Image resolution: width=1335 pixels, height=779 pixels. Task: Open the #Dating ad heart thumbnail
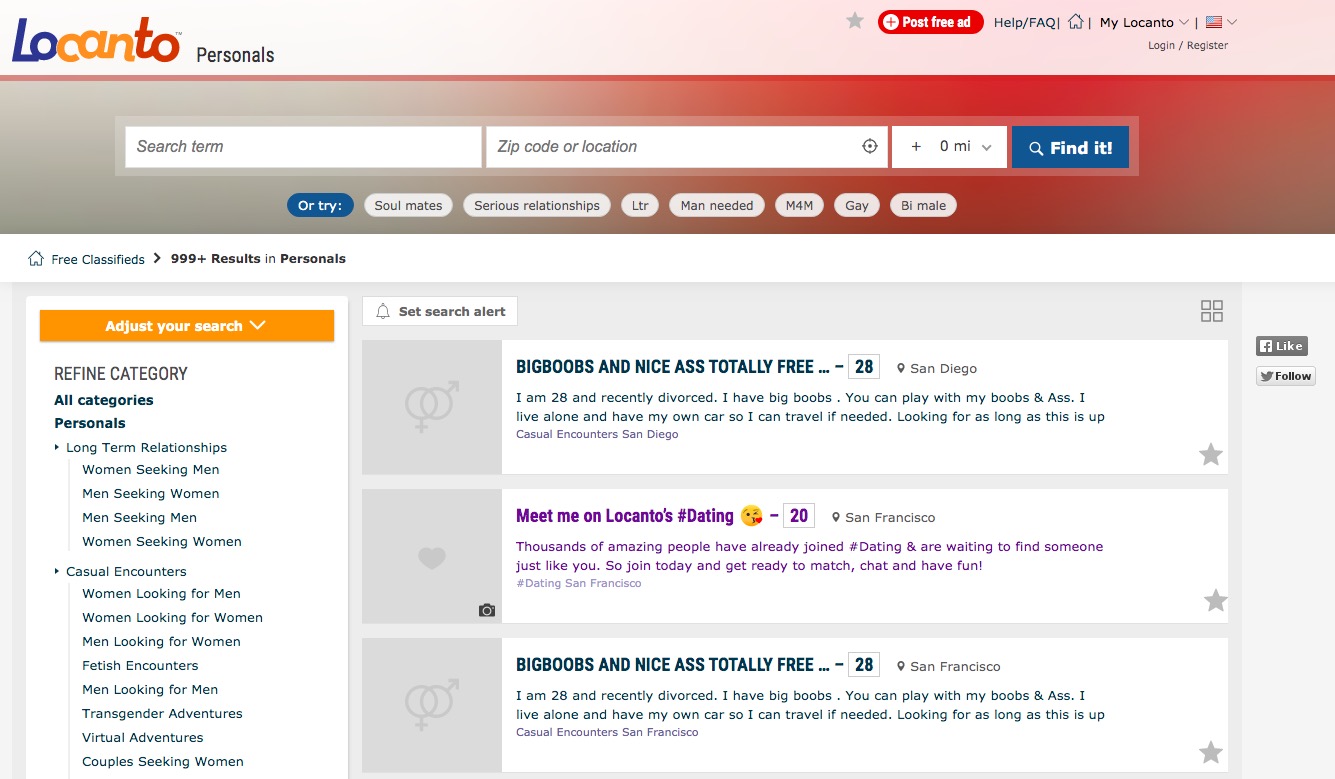(x=432, y=556)
